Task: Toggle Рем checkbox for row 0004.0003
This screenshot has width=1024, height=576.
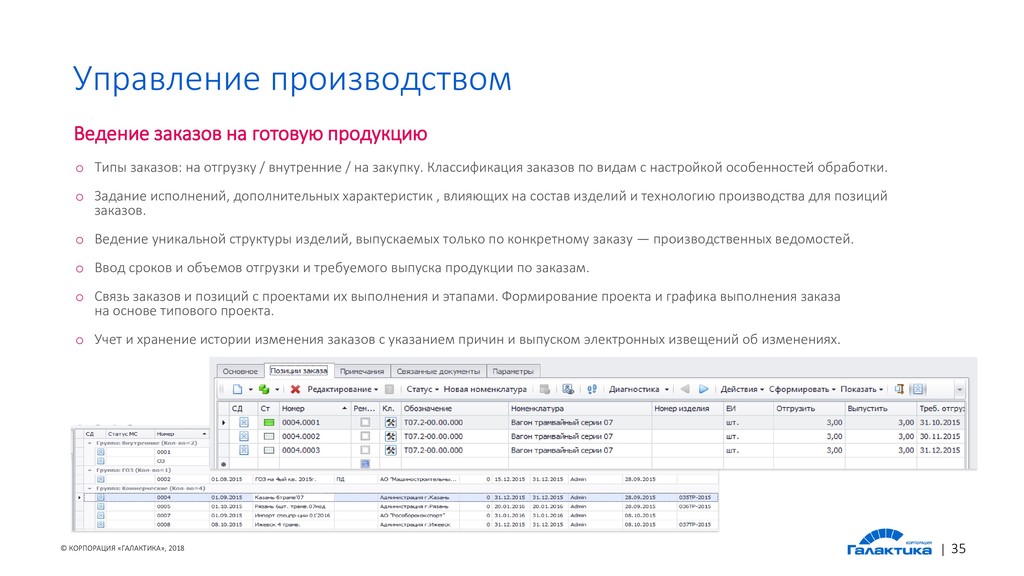Action: [x=365, y=450]
